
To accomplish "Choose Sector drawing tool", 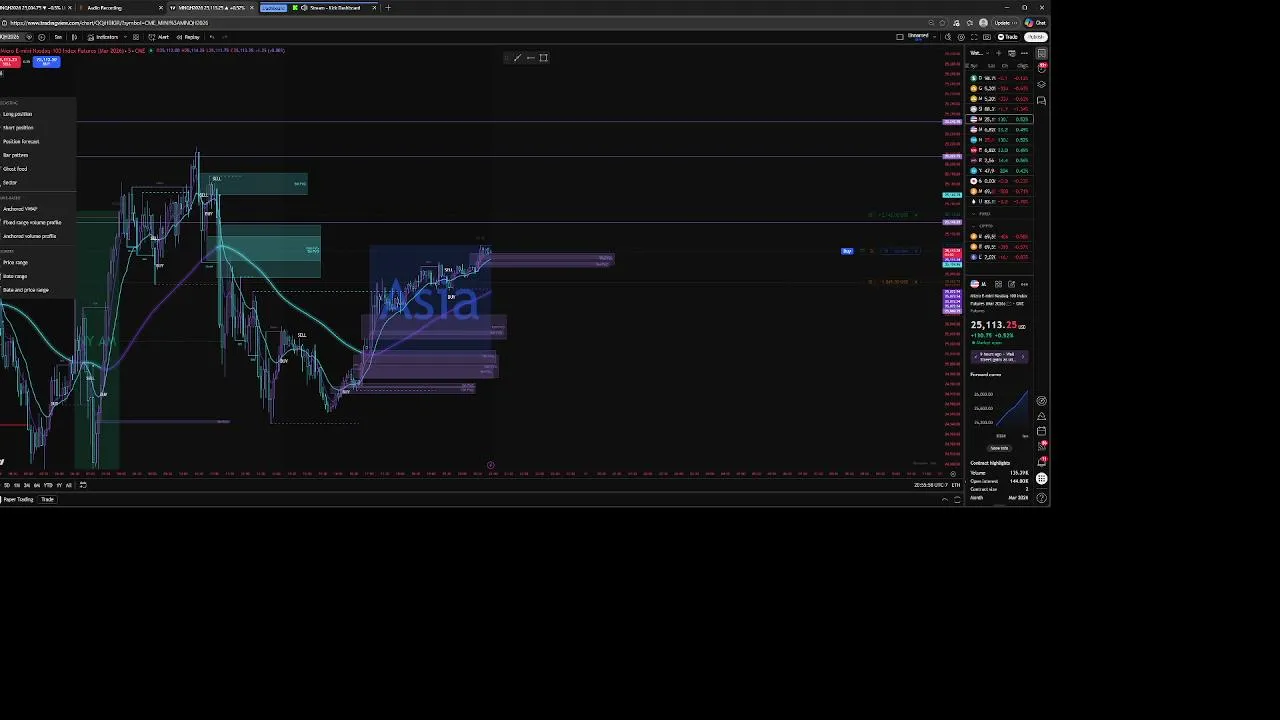I will coord(10,182).
